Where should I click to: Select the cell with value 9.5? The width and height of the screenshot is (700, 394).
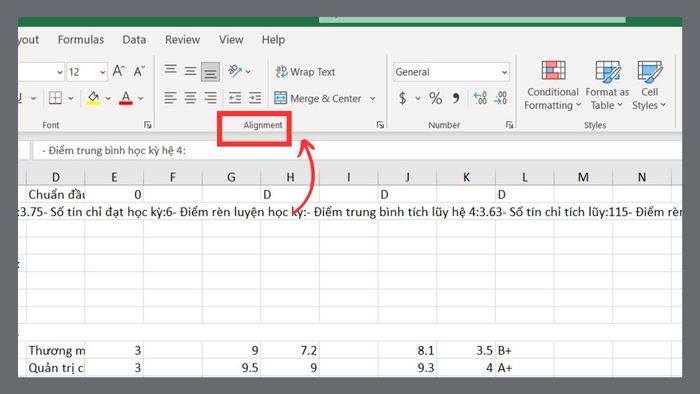[231, 368]
